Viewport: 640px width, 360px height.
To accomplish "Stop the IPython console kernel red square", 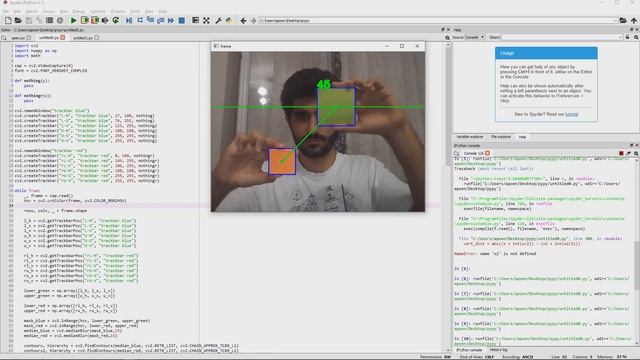I will click(x=621, y=153).
